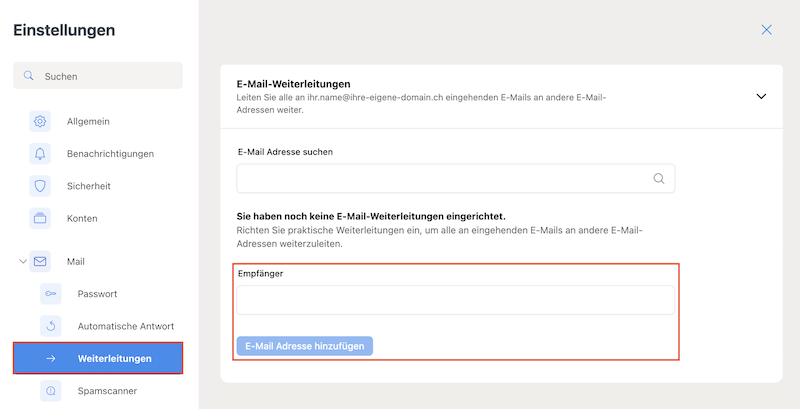
Task: Click the Sicherheit shield icon
Action: click(40, 186)
